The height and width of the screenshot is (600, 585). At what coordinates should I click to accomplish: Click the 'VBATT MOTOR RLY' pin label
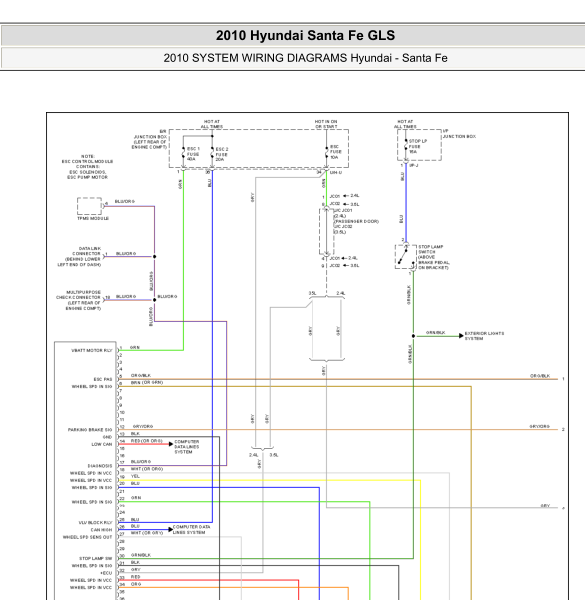coord(92,351)
